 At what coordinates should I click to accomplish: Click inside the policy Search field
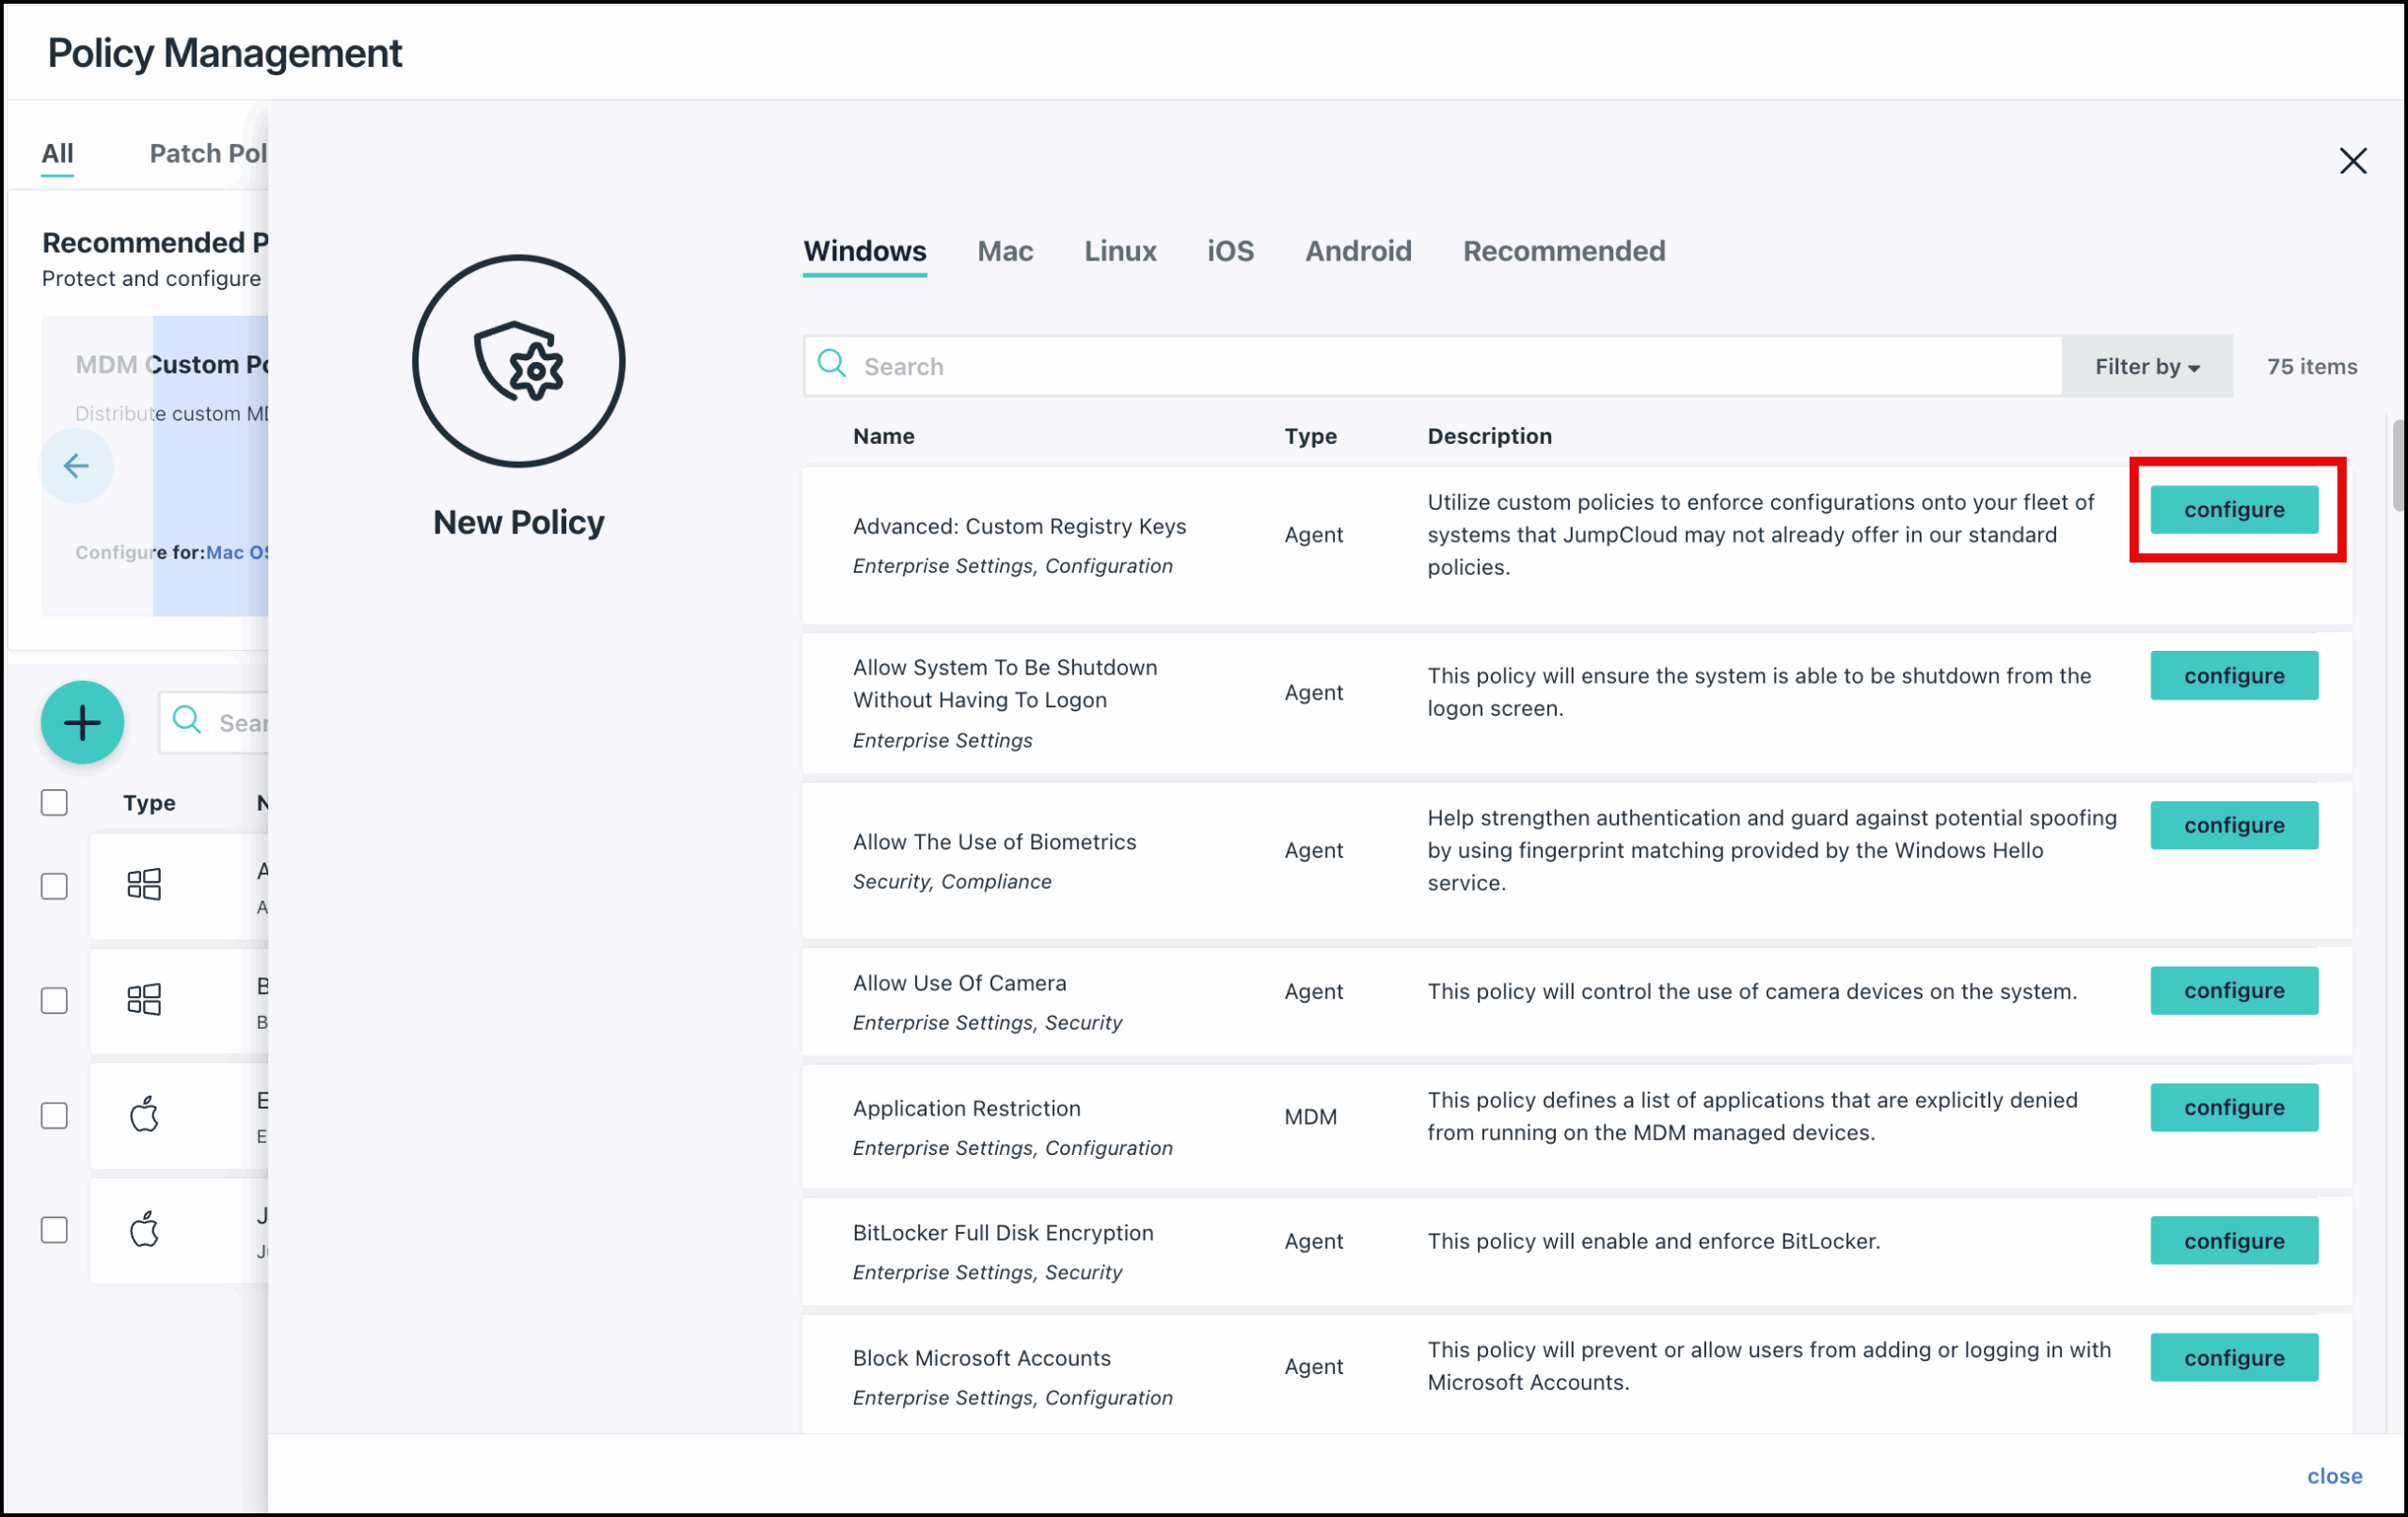pyautogui.click(x=1100, y=365)
